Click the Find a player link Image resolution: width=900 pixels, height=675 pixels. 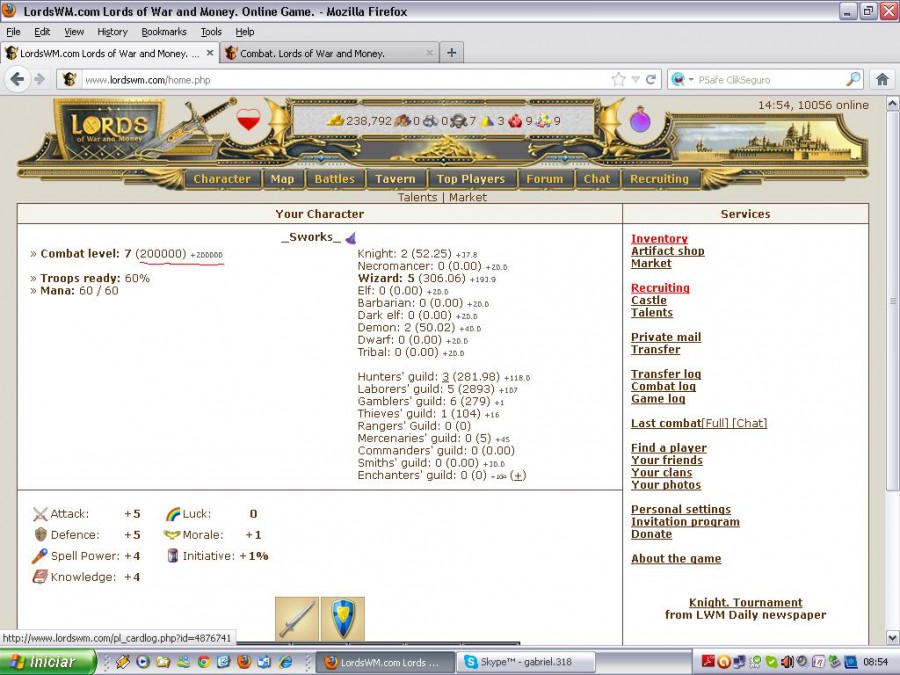pos(669,448)
